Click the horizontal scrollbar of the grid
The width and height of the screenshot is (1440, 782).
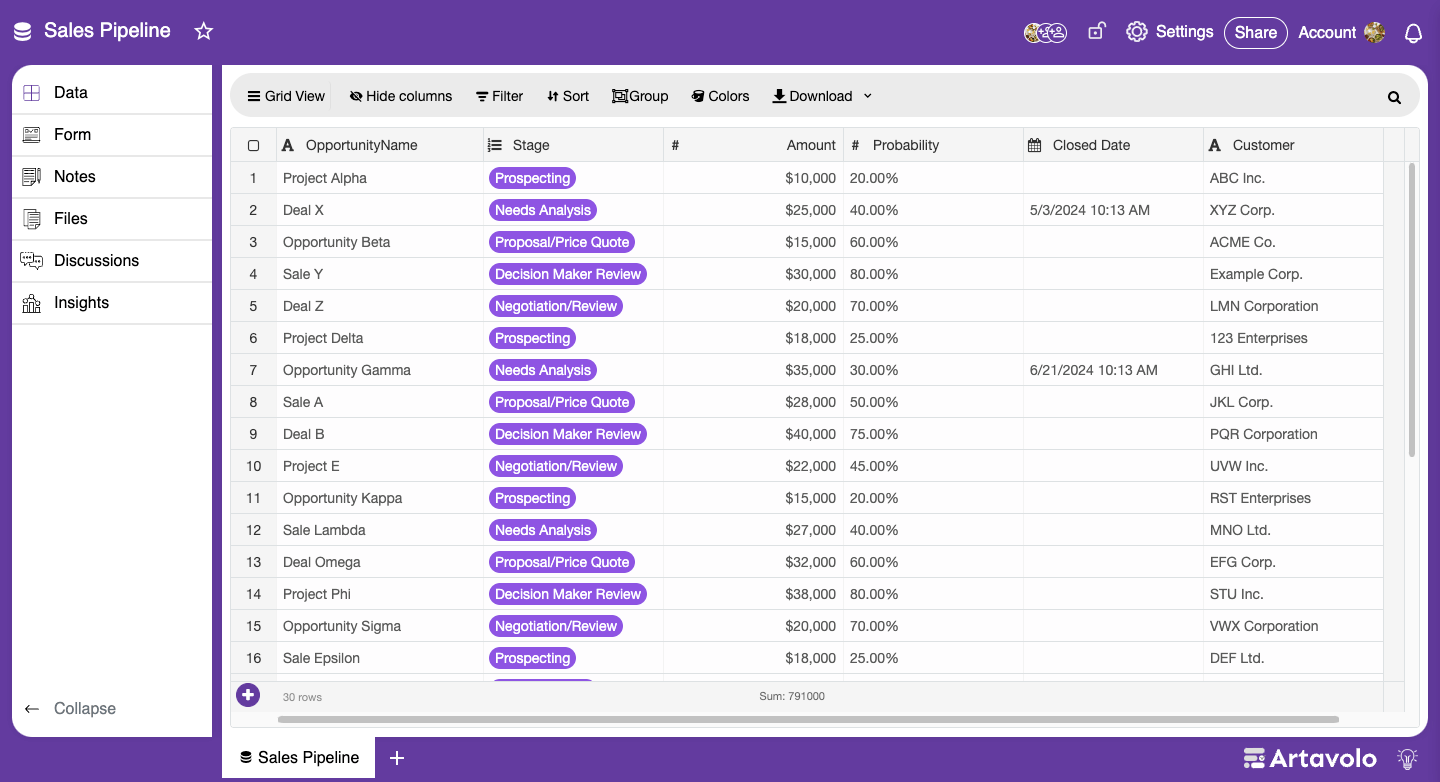[x=808, y=719]
